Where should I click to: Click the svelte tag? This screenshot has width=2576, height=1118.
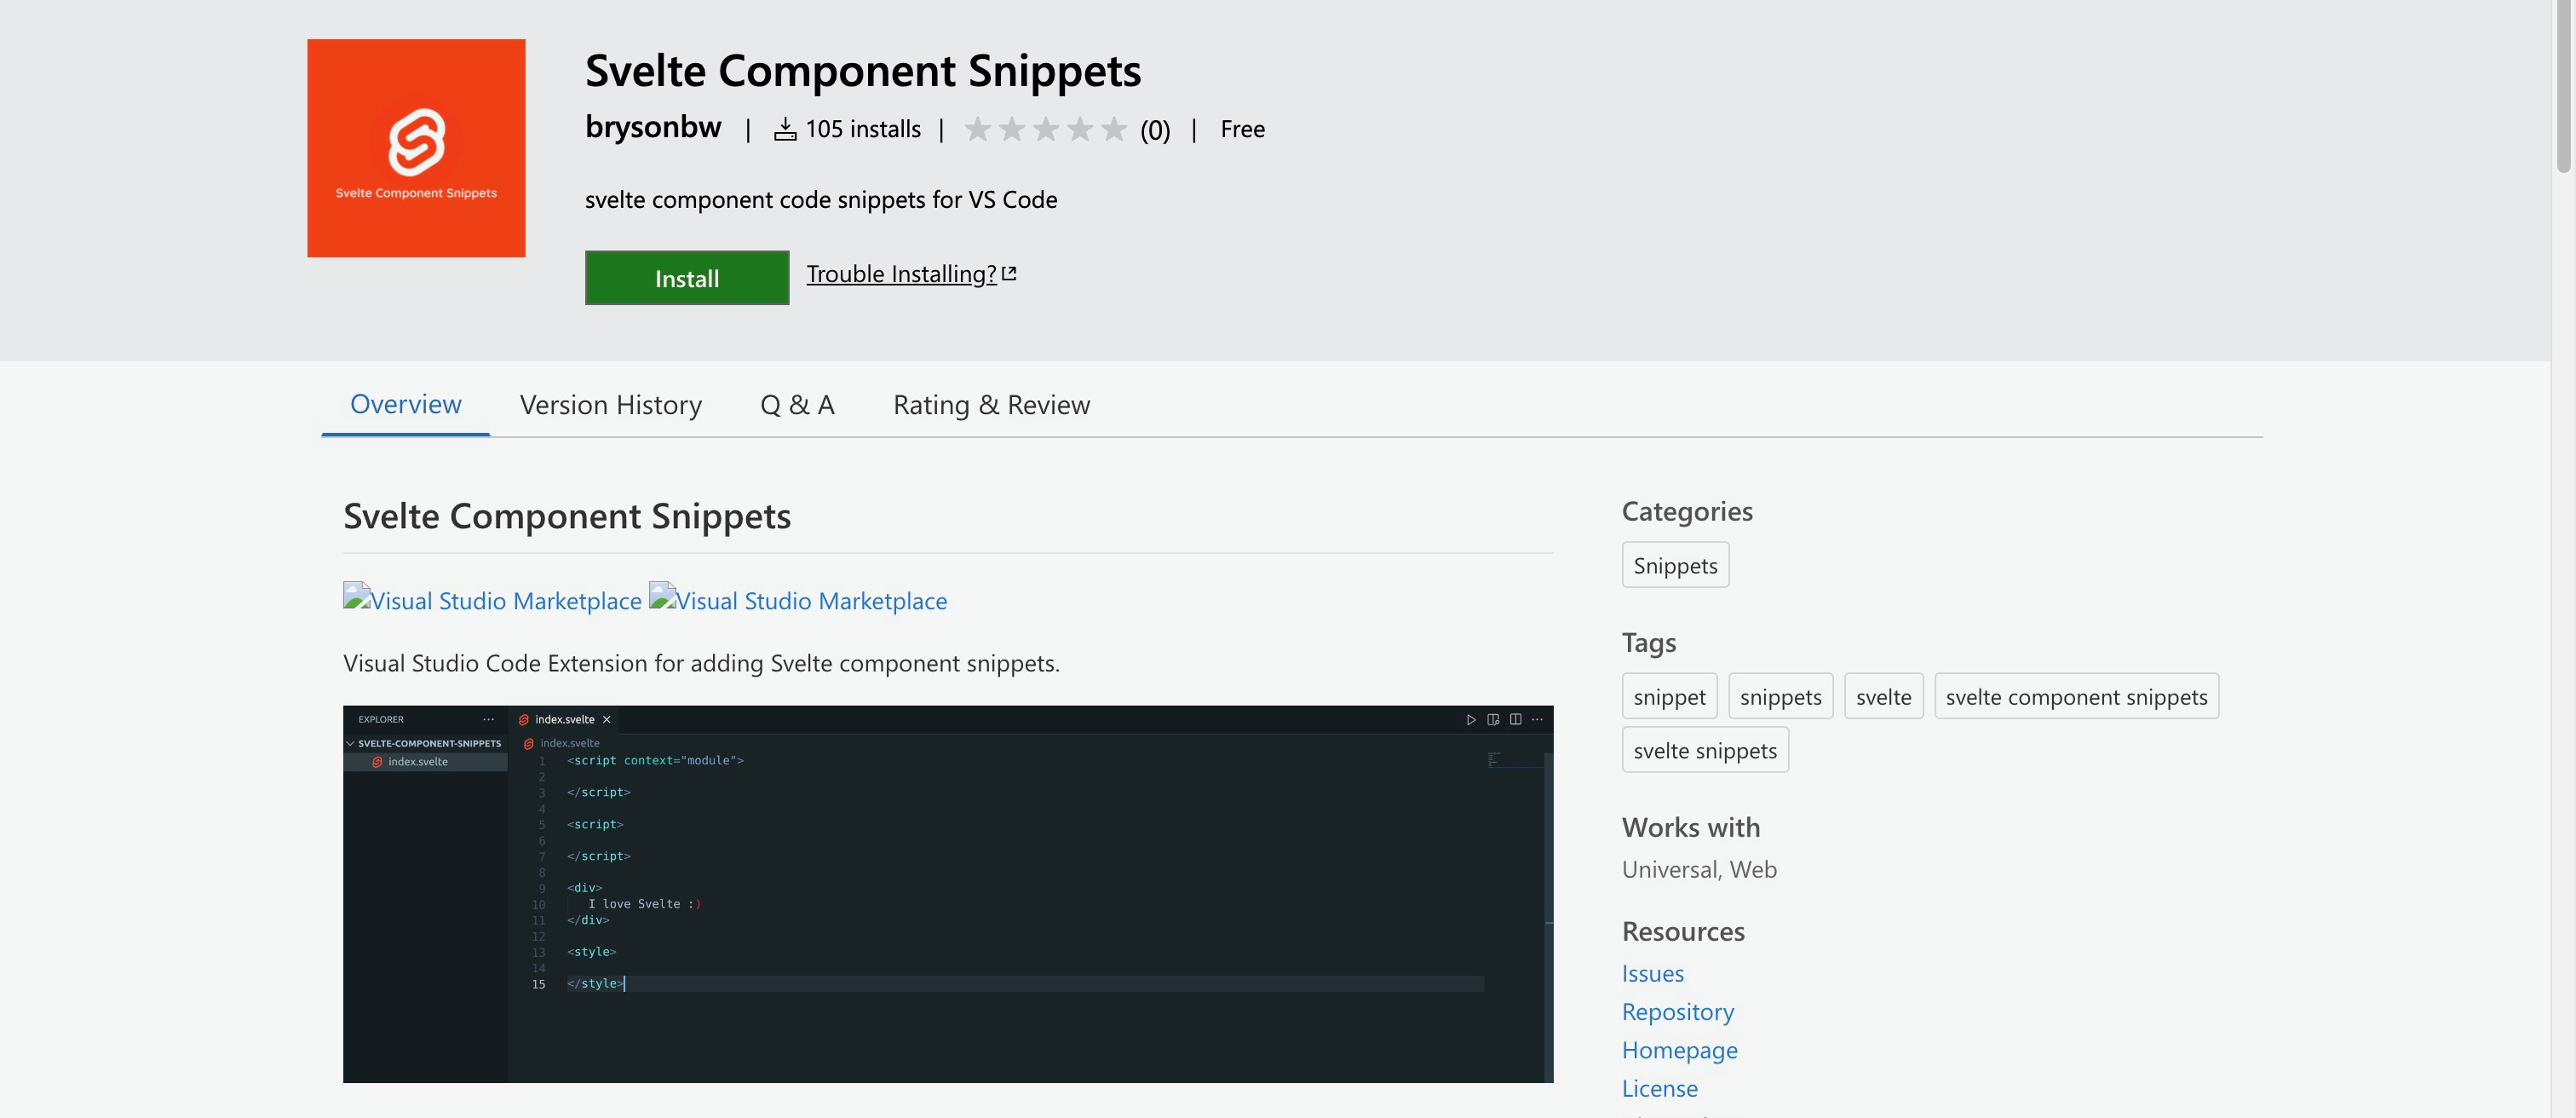[1883, 696]
